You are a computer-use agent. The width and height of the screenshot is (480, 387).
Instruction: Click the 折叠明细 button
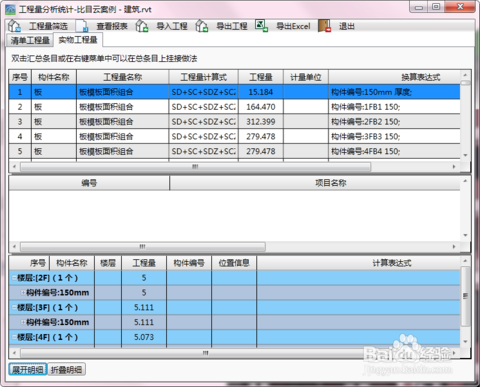[x=66, y=369]
